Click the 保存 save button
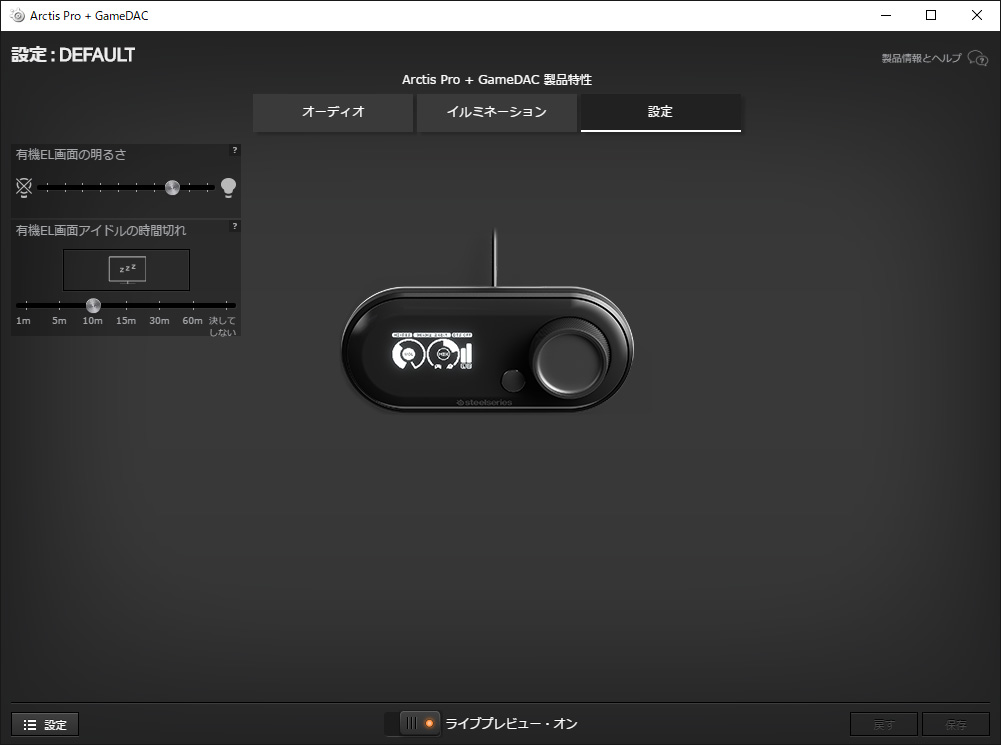Viewport: 1001px width, 745px height. [956, 725]
